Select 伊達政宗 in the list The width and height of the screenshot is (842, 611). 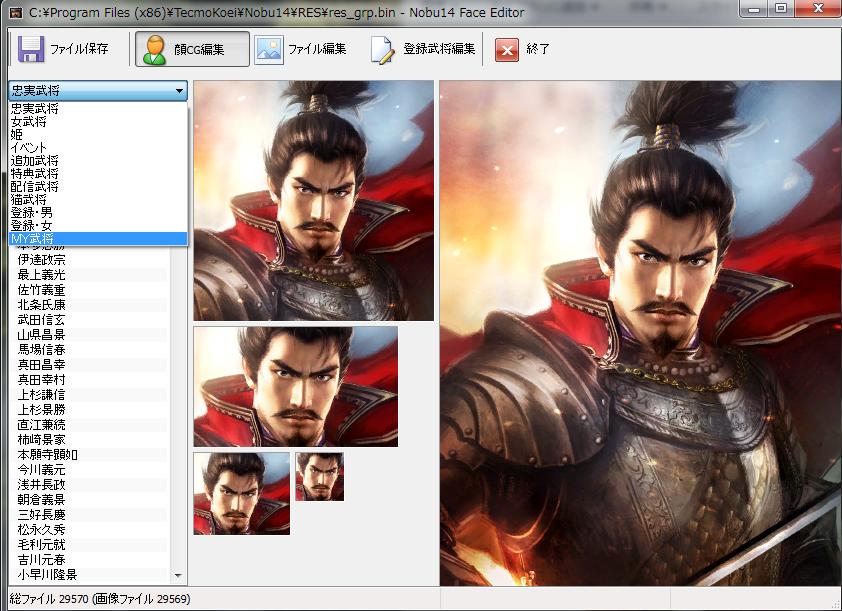(x=41, y=260)
